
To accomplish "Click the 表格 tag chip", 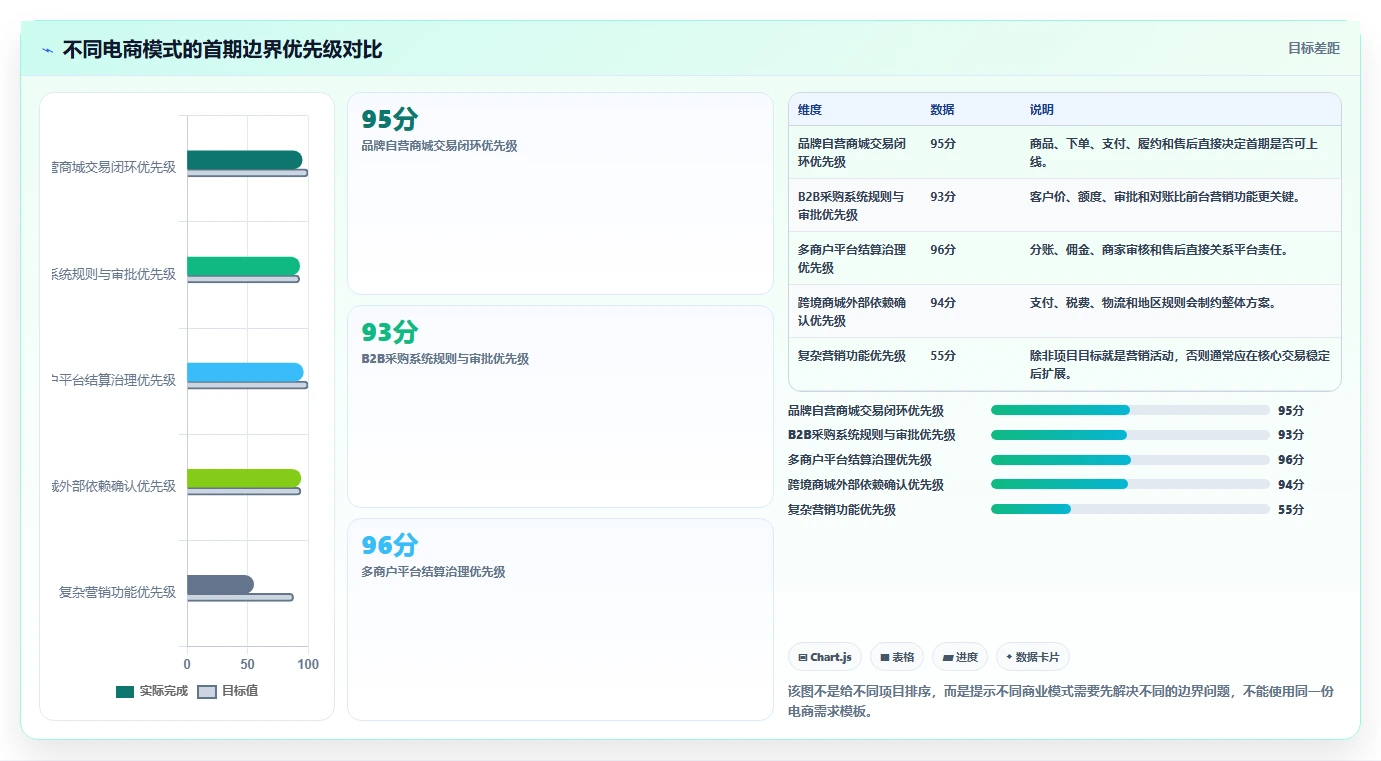I will pos(897,657).
